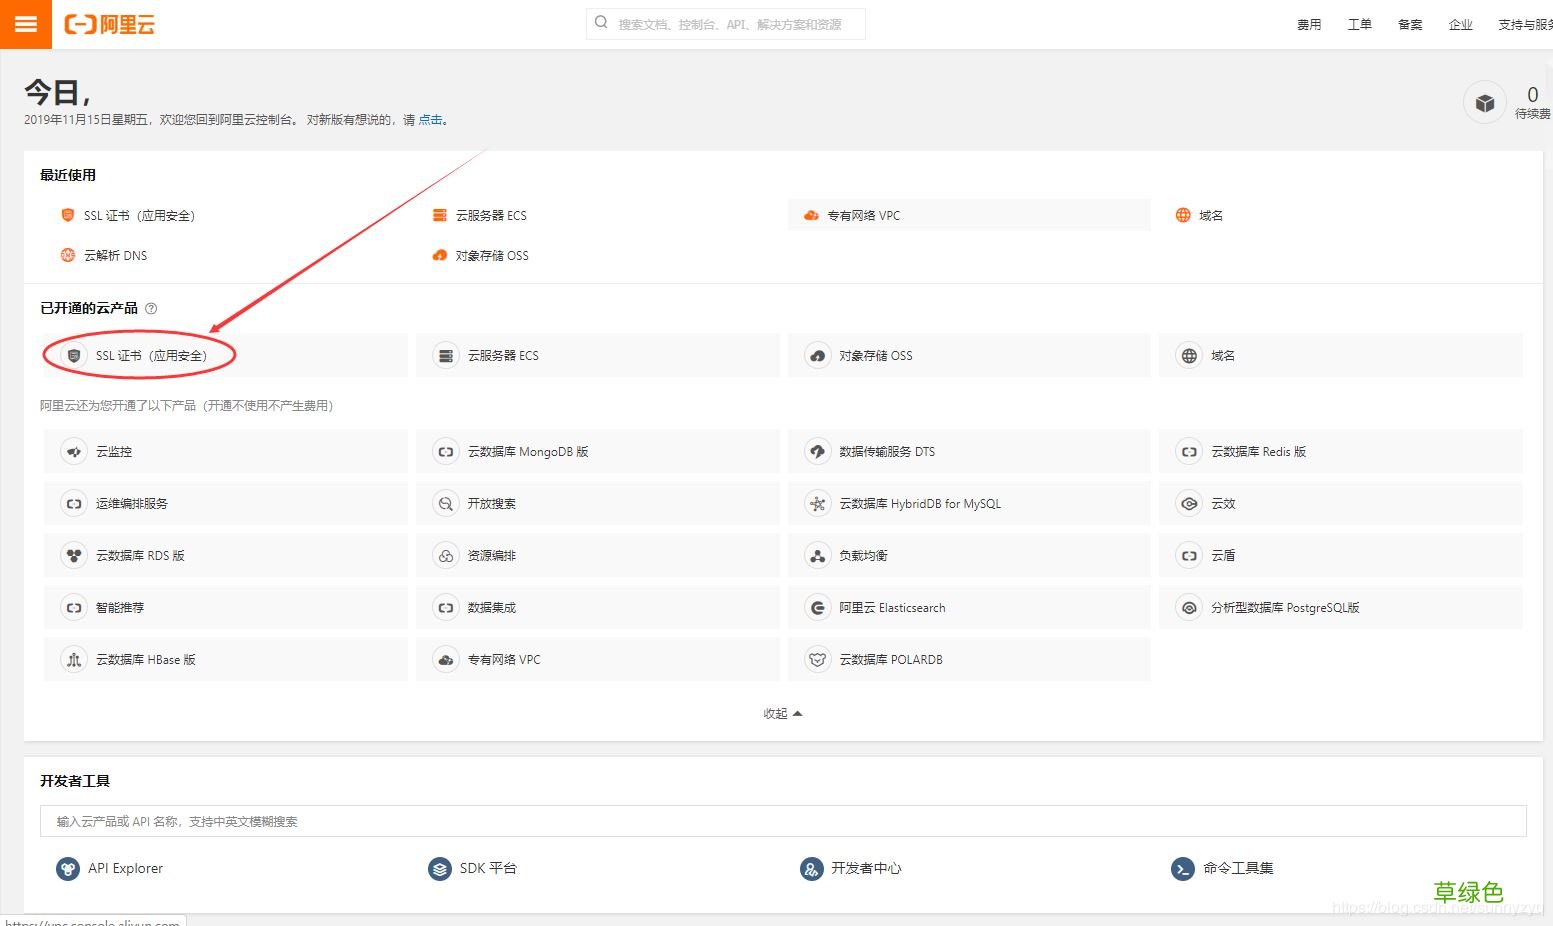Open 专有网络 VPC in product list
Viewport: 1553px width, 926px height.
tap(598, 659)
